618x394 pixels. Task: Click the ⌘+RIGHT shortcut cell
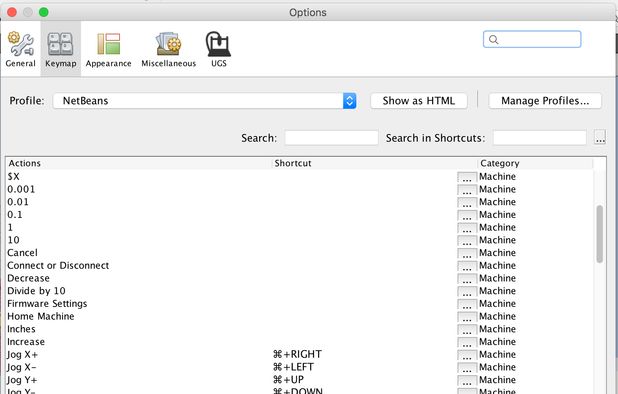(297, 354)
